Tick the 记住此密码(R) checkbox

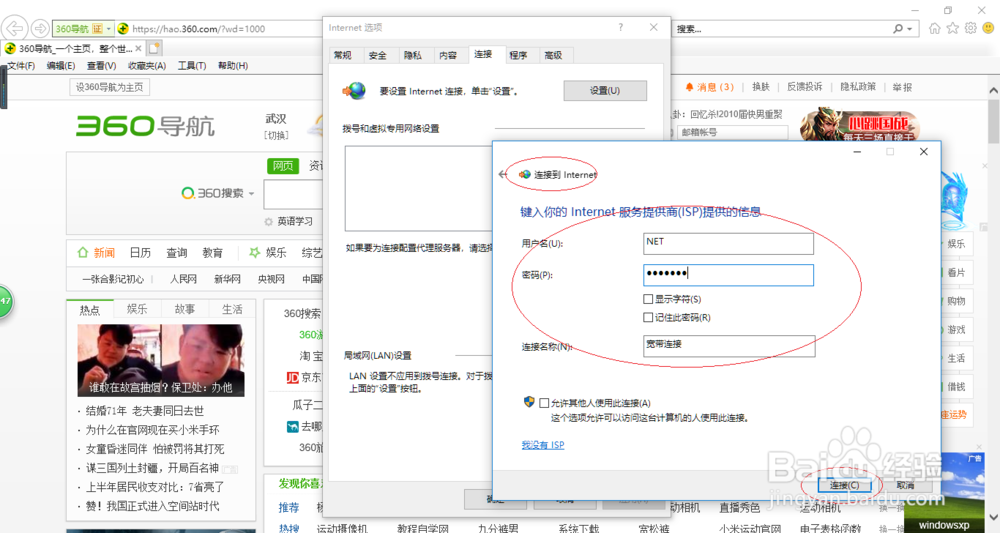648,318
